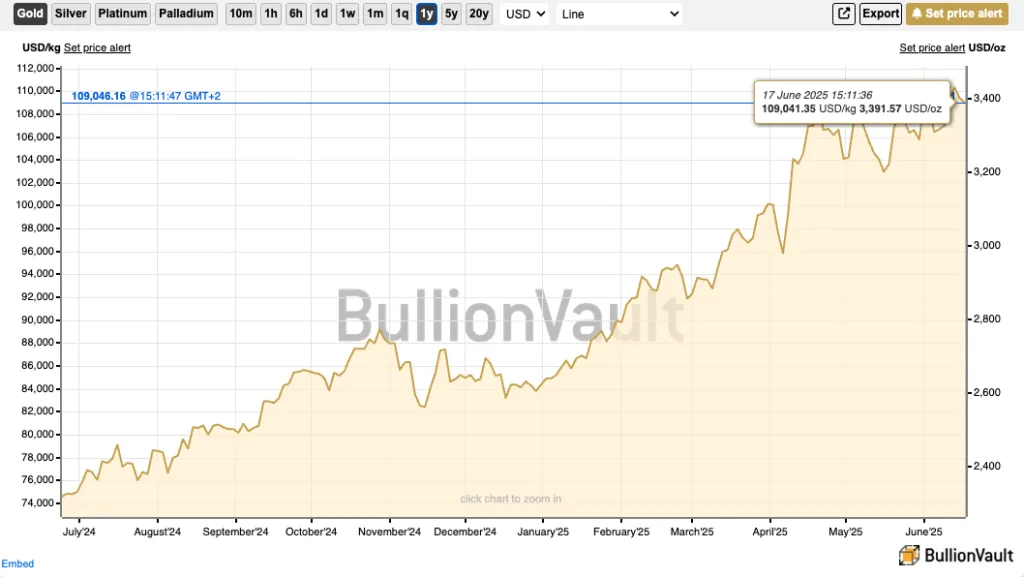Open the USD currency dropdown

click(525, 14)
